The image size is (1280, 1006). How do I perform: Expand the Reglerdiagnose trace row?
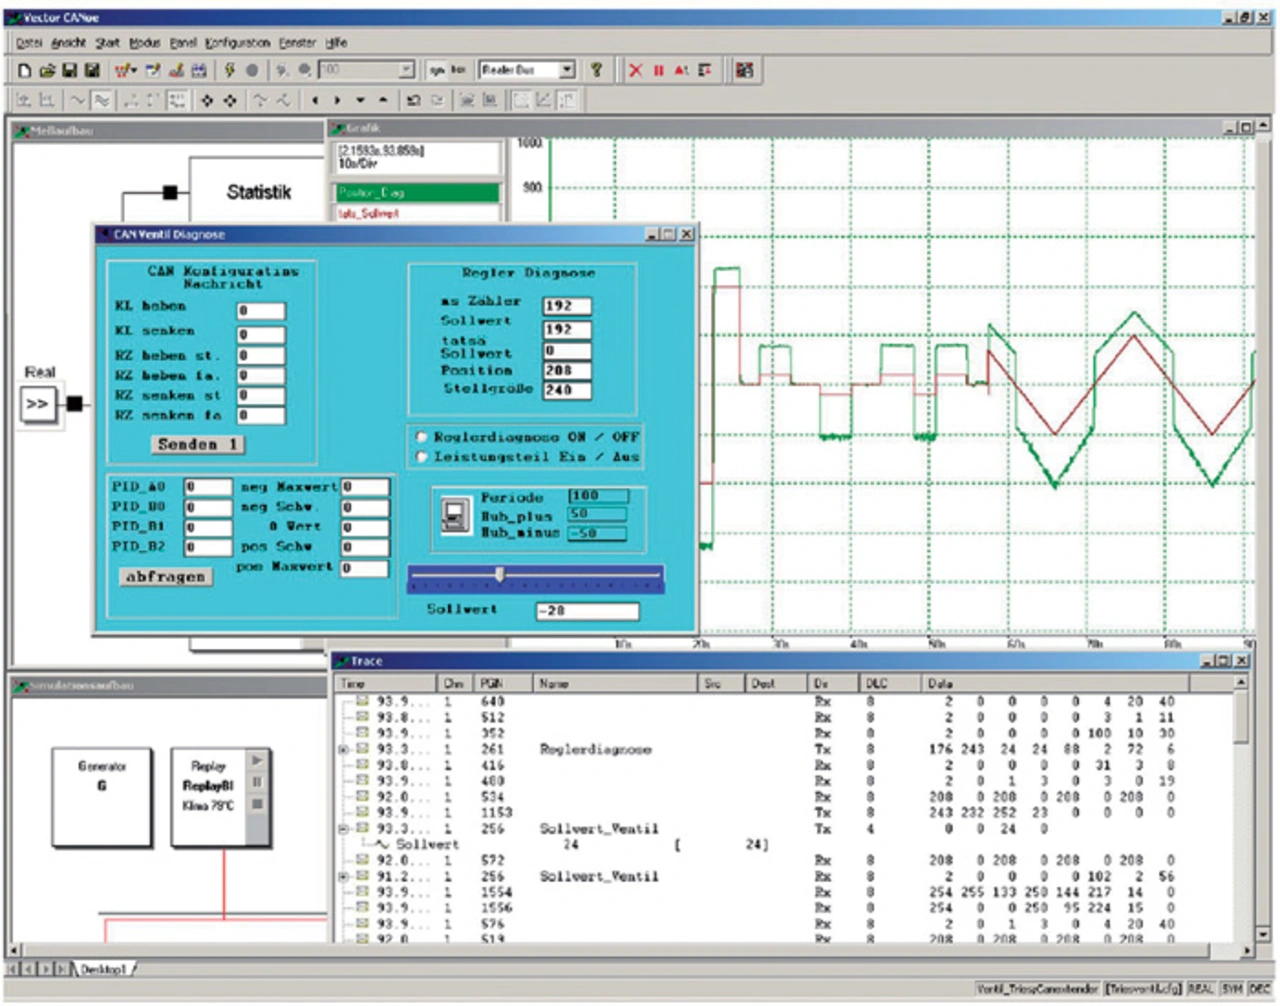(x=344, y=749)
